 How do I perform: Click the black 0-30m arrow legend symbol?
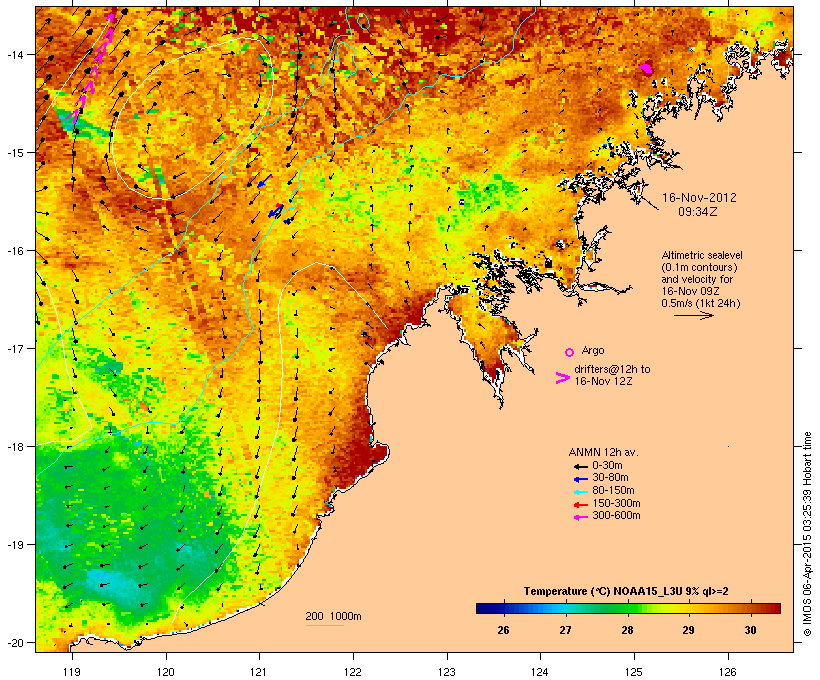pyautogui.click(x=580, y=466)
